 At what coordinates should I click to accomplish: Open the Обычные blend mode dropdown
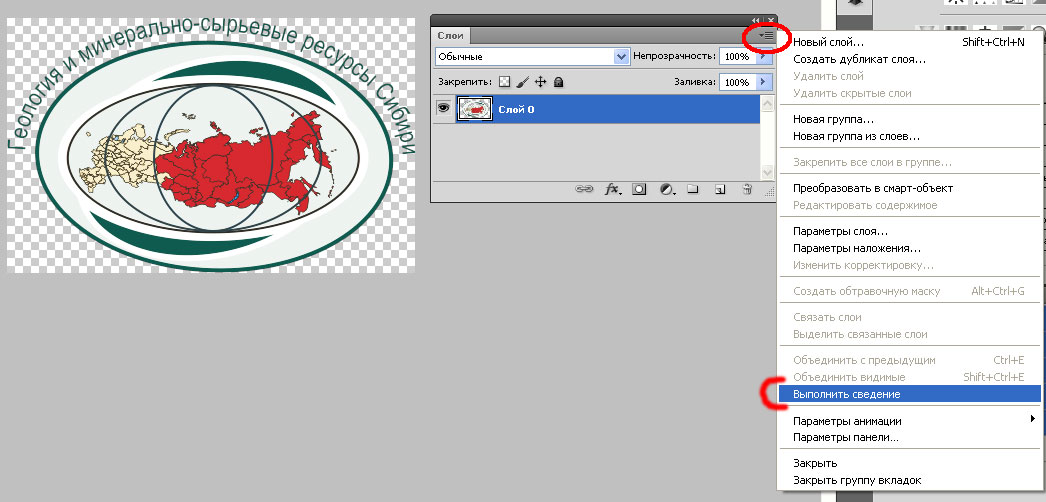[532, 57]
